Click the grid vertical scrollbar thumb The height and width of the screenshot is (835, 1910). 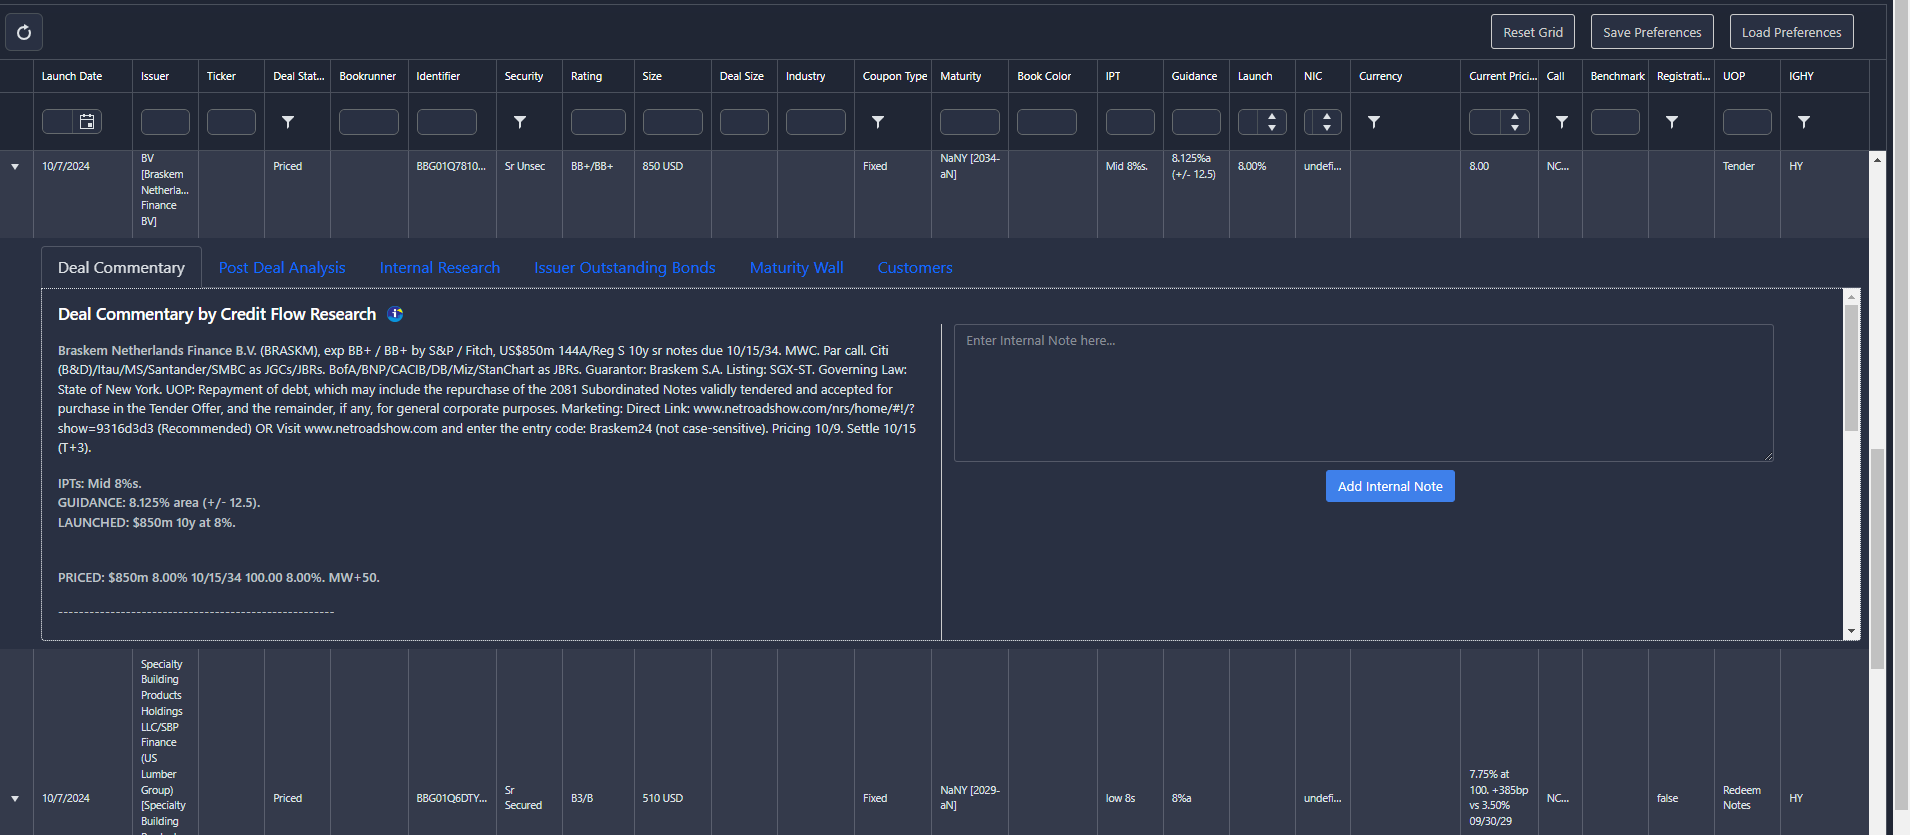(1878, 559)
